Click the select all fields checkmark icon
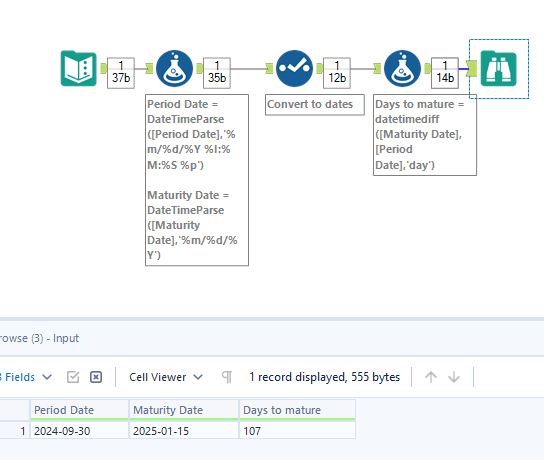 click(x=73, y=377)
